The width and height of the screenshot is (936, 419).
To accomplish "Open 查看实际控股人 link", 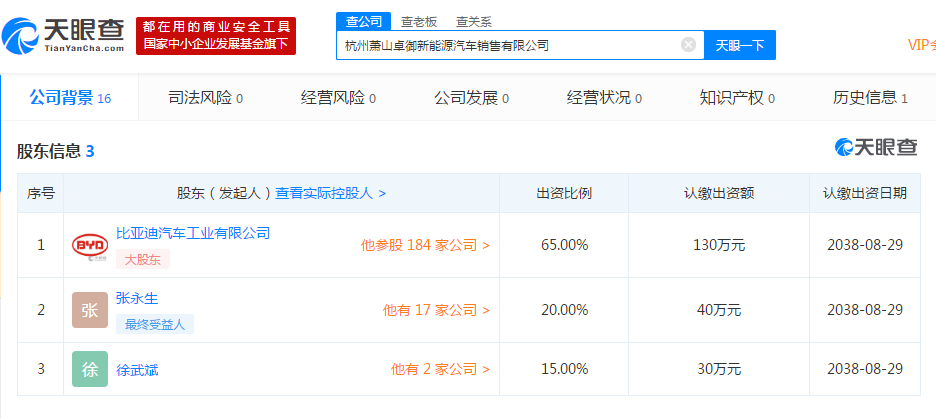I will coord(331,193).
